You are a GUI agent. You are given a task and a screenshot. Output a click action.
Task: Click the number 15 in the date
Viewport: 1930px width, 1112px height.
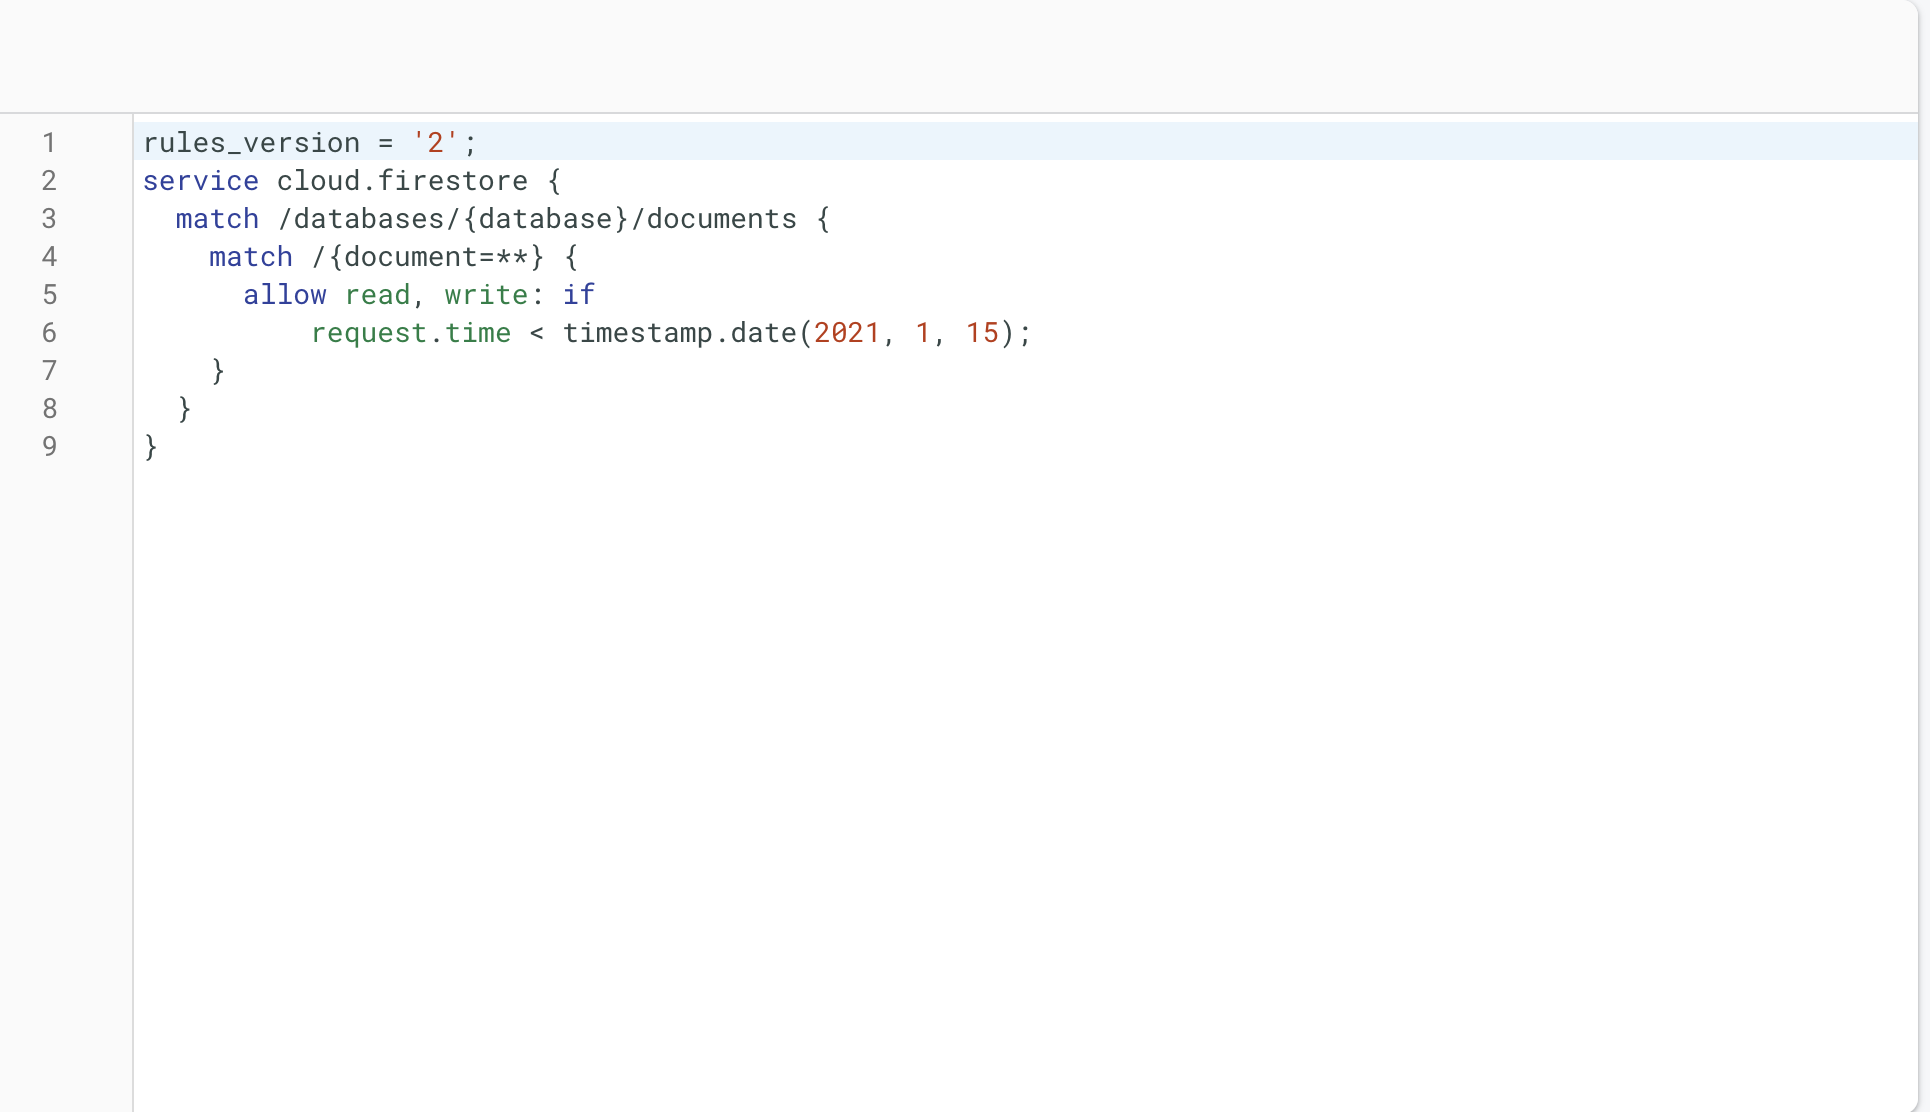click(981, 333)
